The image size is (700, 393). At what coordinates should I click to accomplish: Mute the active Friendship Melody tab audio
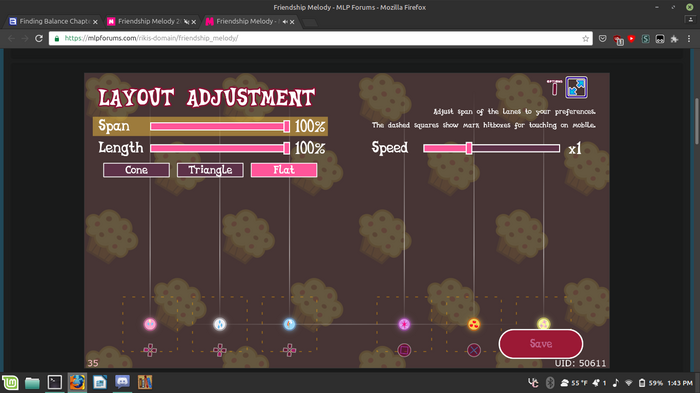285,21
